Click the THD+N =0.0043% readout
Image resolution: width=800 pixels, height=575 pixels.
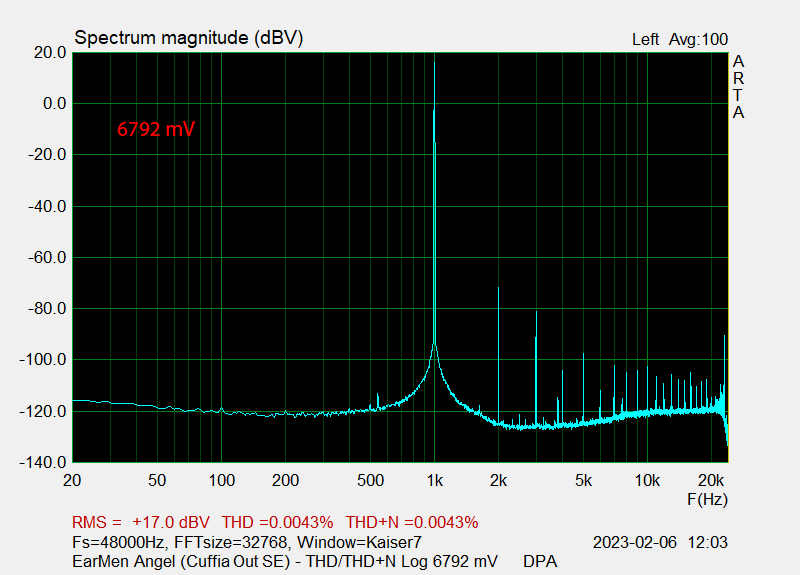[412, 522]
